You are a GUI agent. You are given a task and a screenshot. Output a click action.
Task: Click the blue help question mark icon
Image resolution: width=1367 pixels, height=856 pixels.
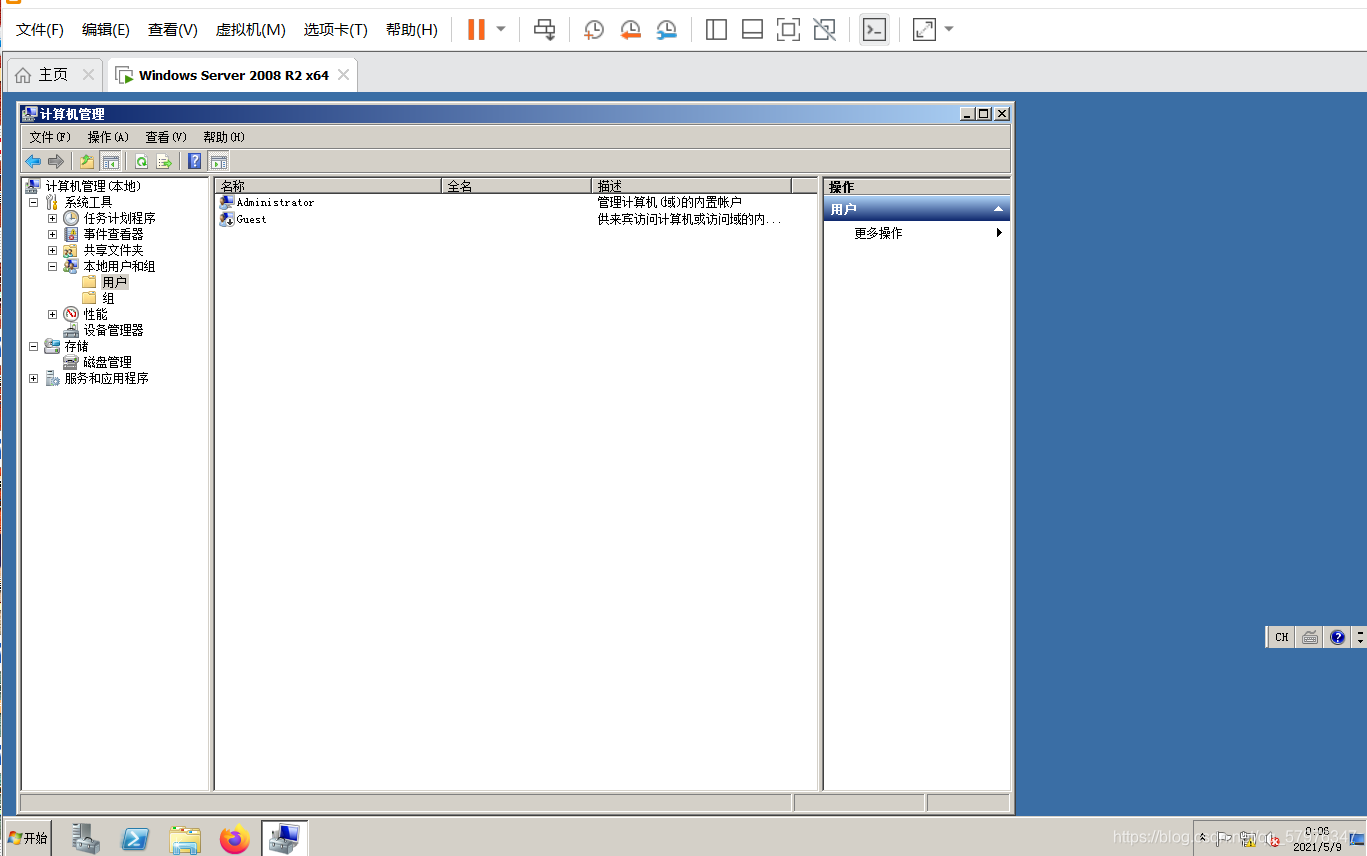click(x=195, y=161)
